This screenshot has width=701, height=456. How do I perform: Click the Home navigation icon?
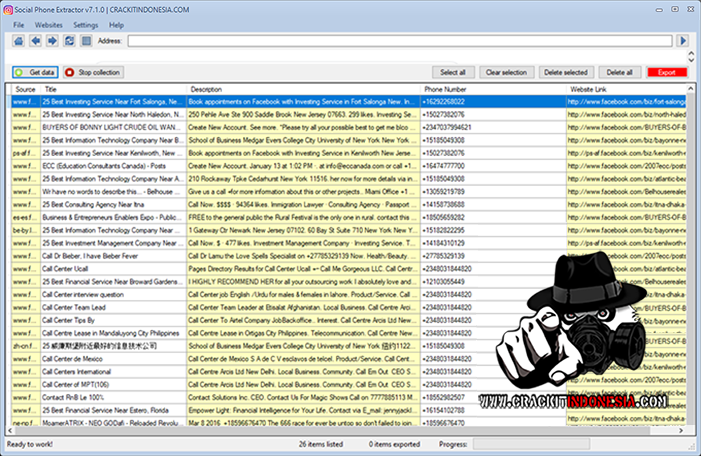[20, 41]
